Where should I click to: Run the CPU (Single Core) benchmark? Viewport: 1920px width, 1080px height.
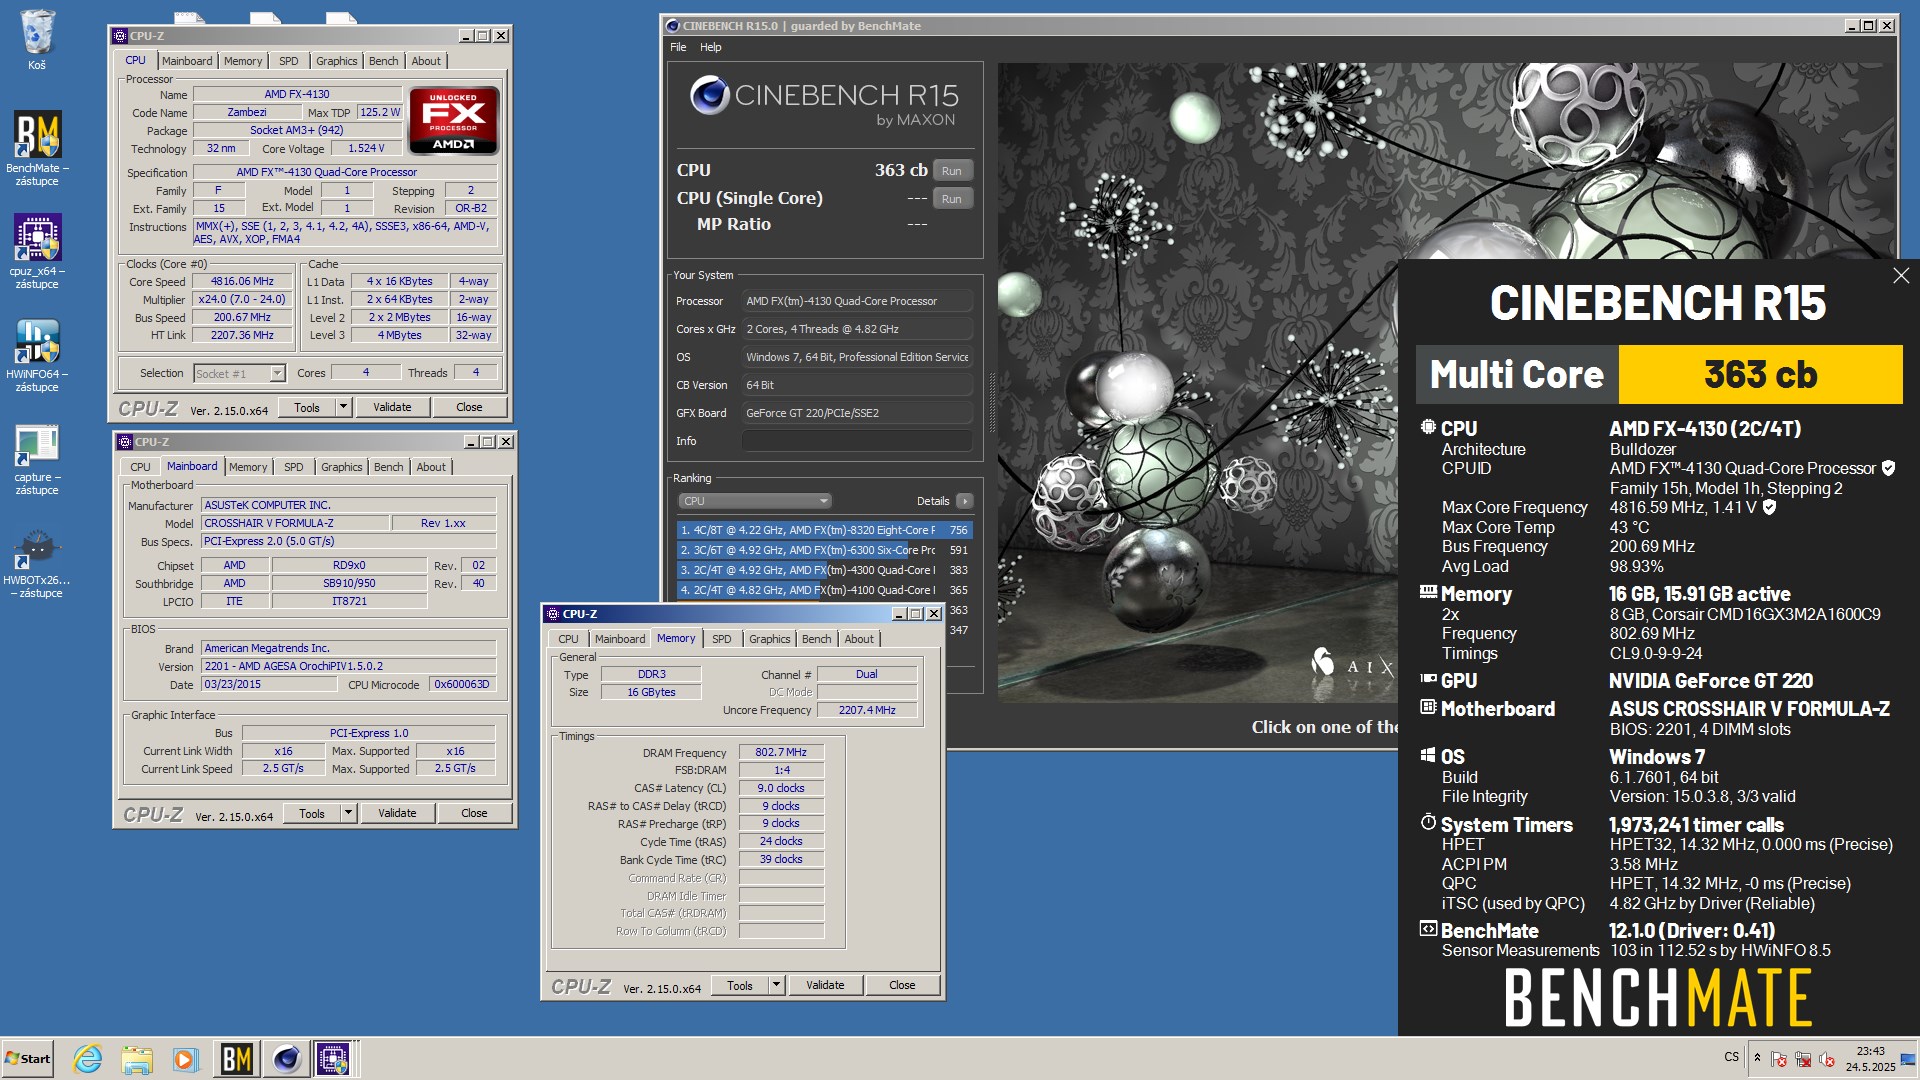point(952,199)
